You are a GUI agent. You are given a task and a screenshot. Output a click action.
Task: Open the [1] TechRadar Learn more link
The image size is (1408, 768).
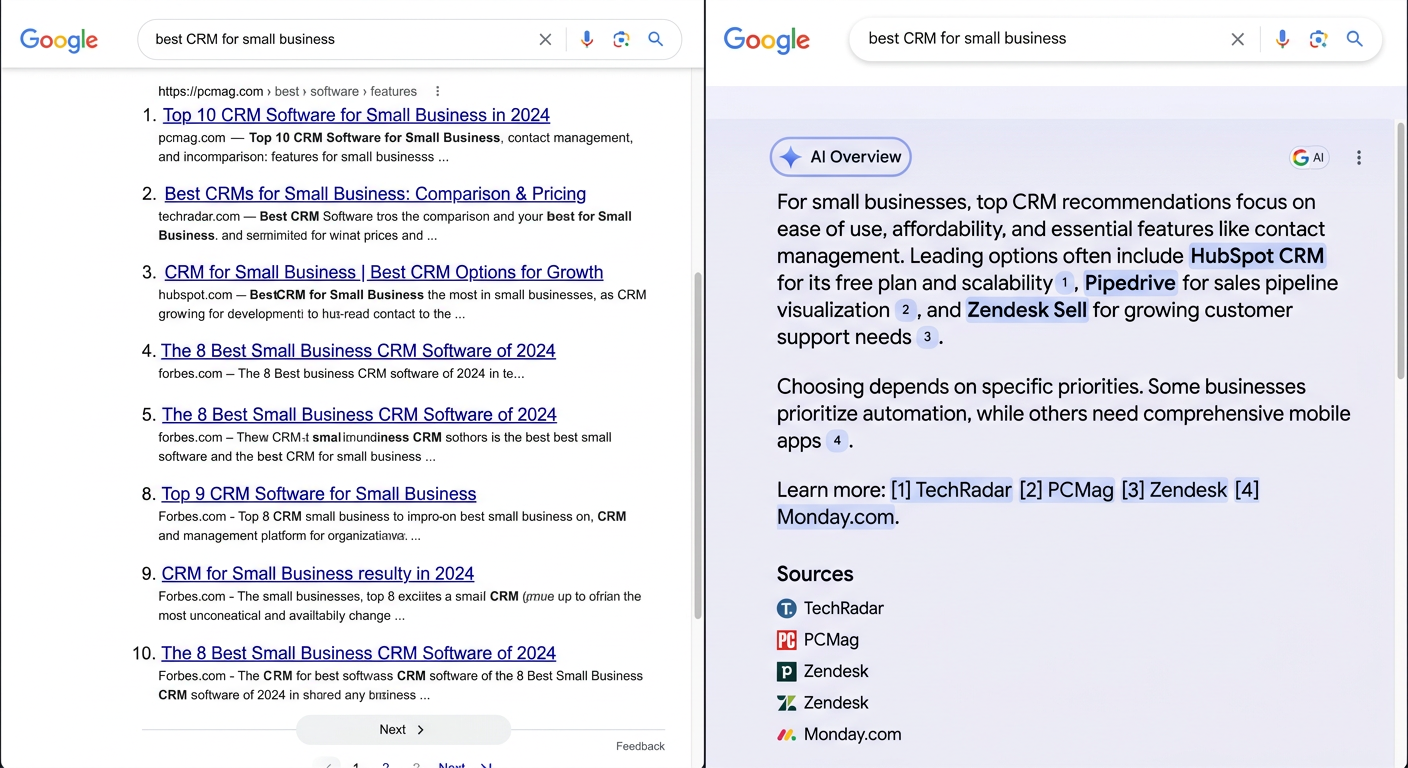(951, 490)
